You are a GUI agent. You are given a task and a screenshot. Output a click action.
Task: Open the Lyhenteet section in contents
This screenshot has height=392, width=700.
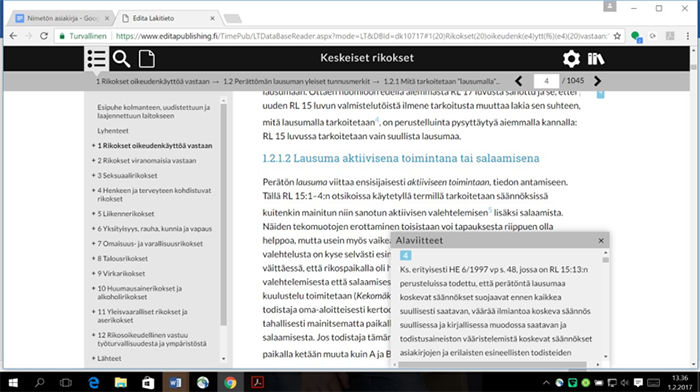point(113,130)
